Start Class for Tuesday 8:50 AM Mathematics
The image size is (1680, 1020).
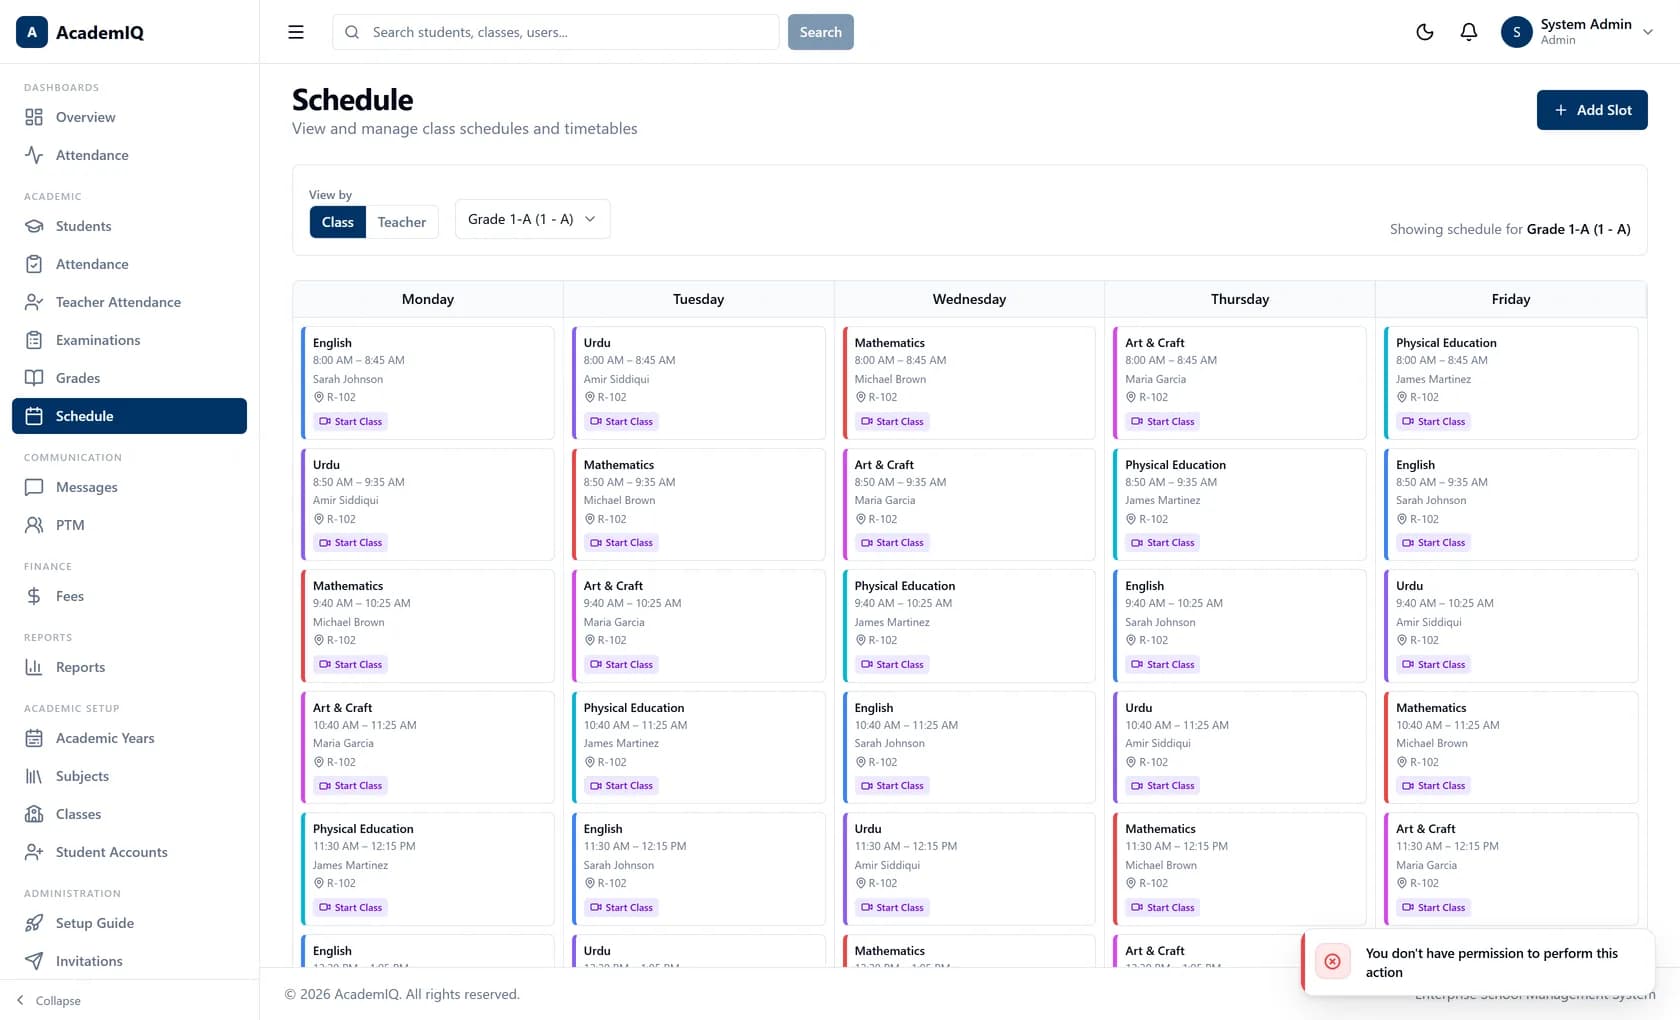[621, 543]
